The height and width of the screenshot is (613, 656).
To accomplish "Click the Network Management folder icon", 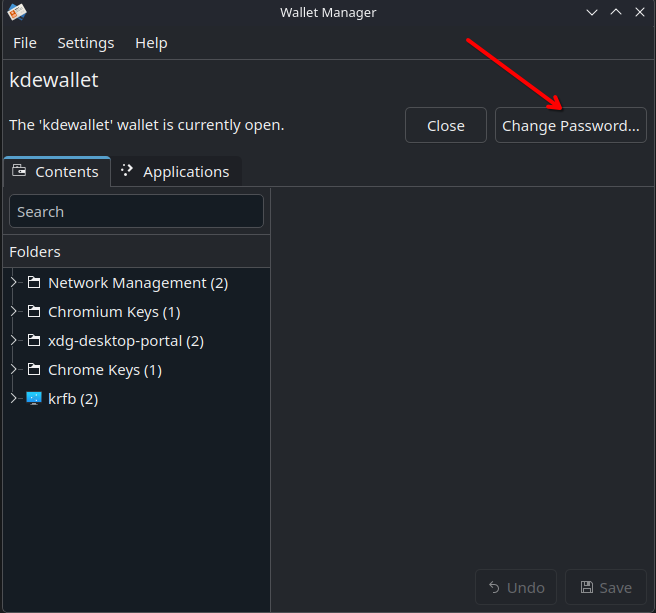I will click(x=34, y=283).
